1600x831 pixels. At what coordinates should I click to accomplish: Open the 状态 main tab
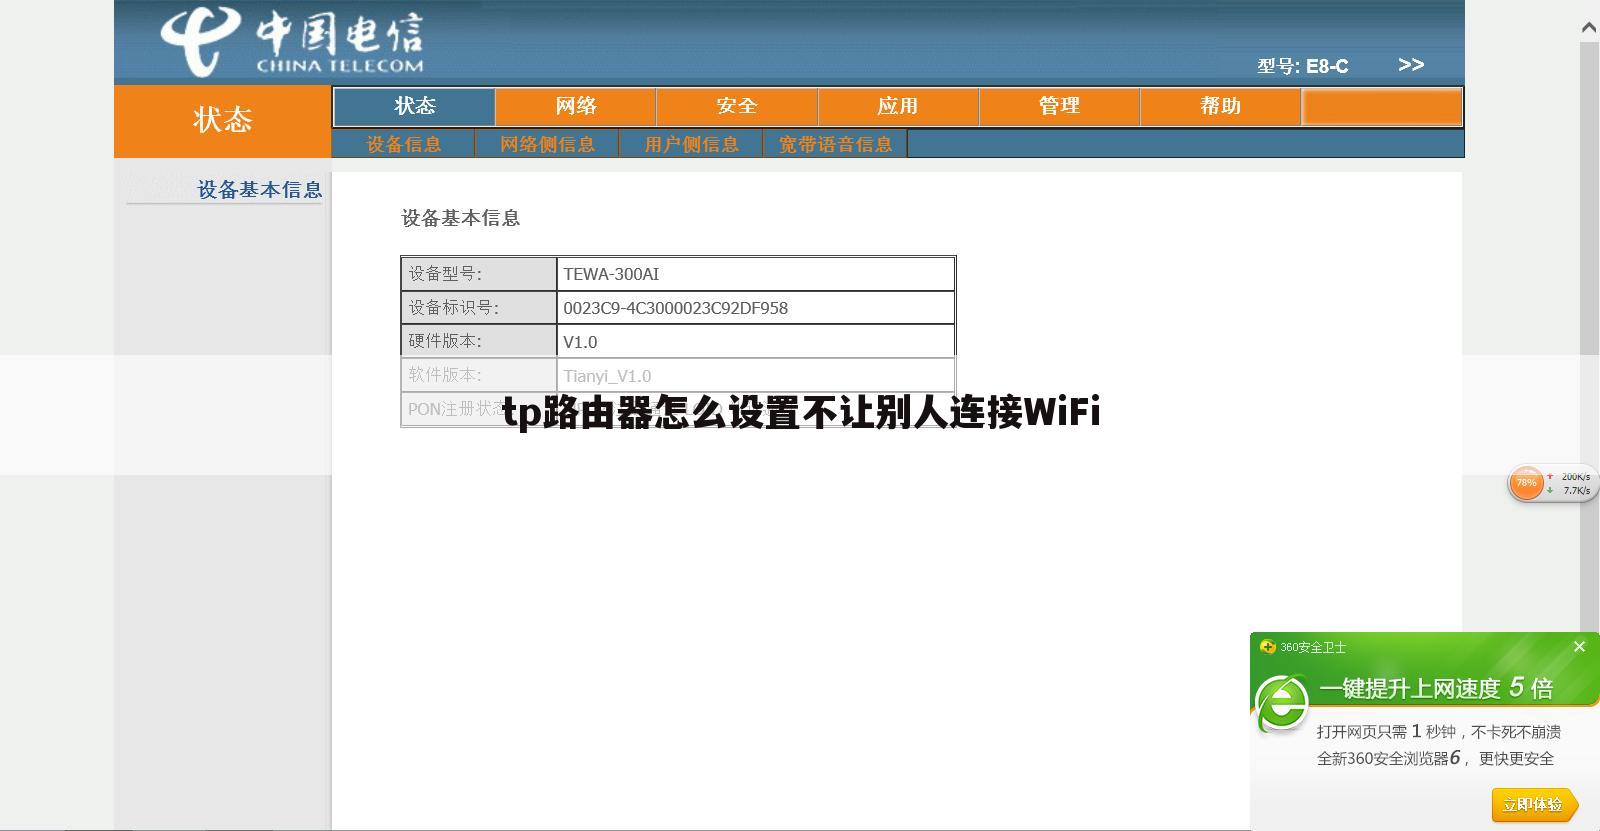(x=414, y=106)
